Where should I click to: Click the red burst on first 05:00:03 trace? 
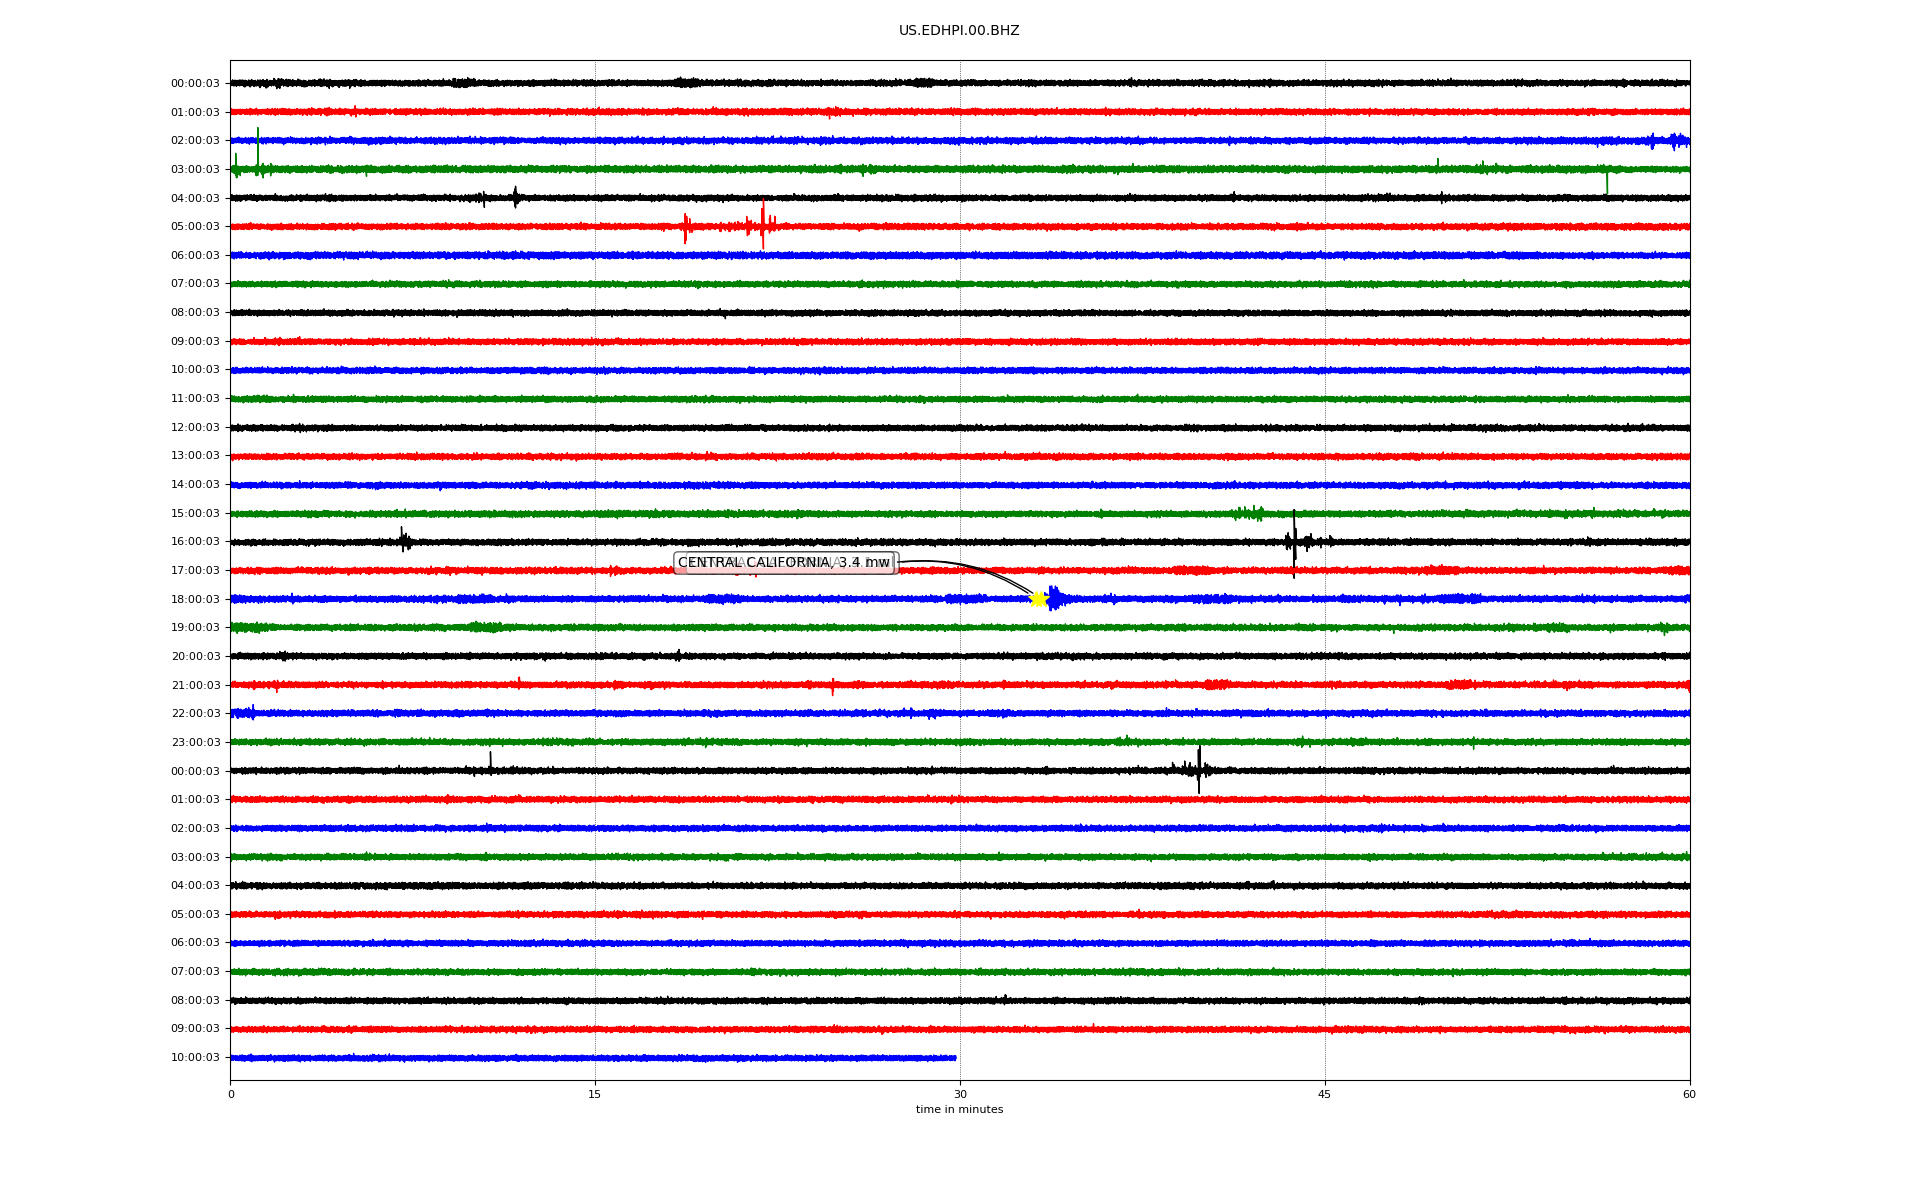tap(762, 226)
